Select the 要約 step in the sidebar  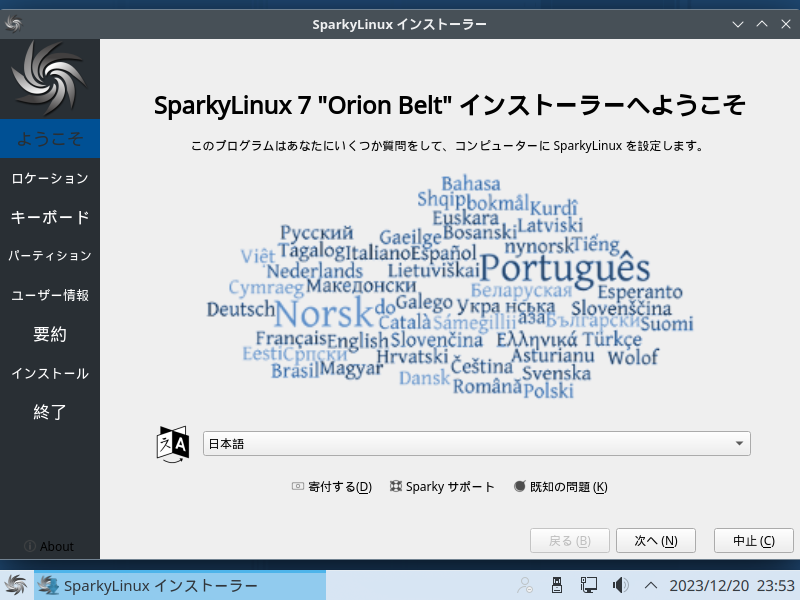tap(49, 334)
